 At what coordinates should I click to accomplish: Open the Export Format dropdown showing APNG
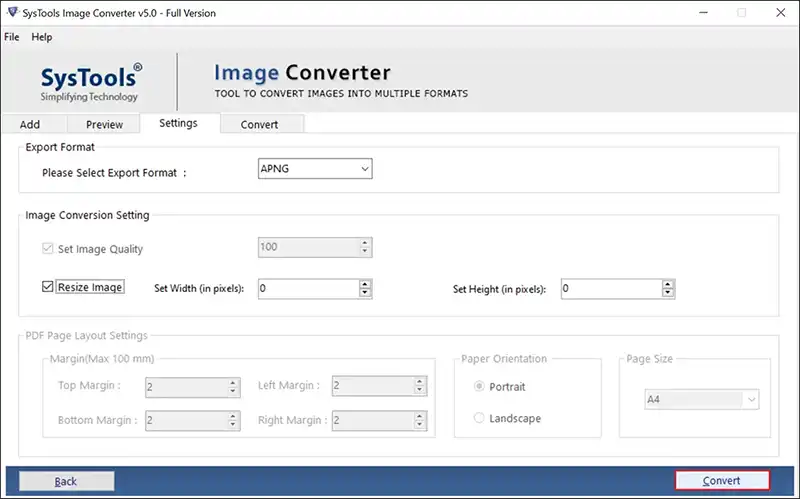point(315,168)
